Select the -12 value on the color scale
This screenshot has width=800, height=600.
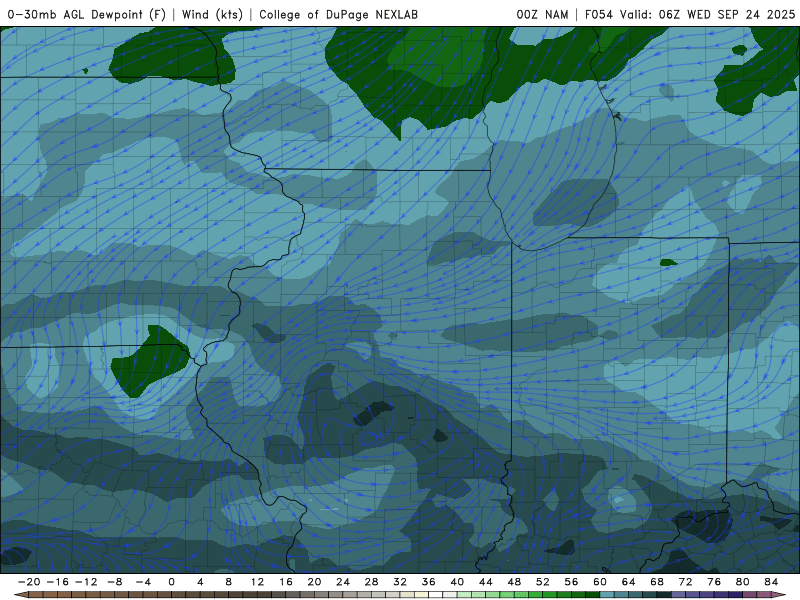coord(86,582)
